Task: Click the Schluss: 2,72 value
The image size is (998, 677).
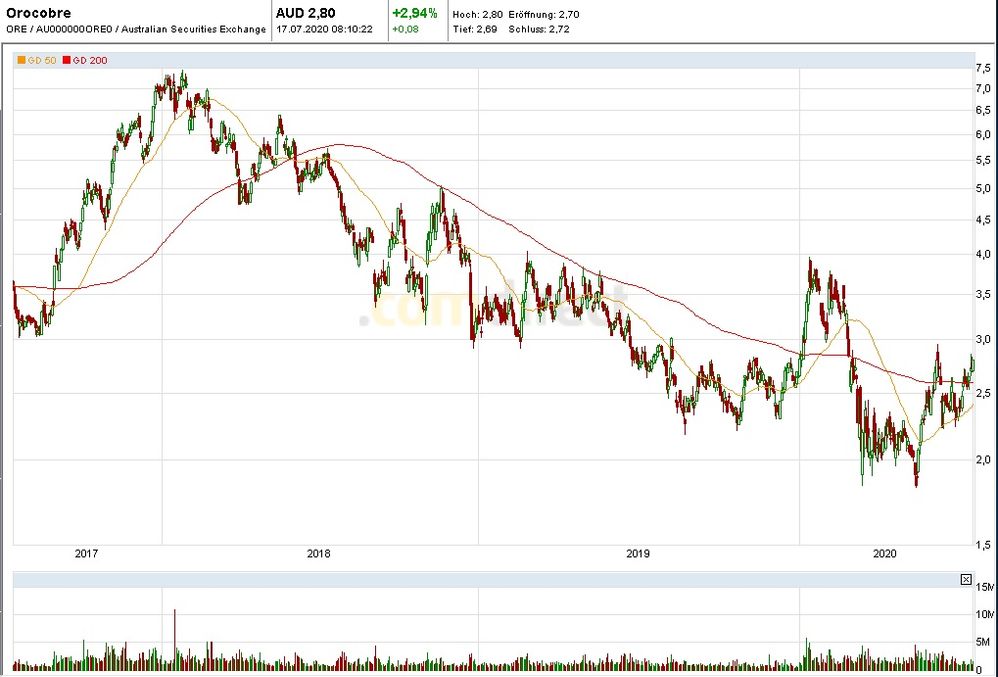Action: (x=539, y=29)
